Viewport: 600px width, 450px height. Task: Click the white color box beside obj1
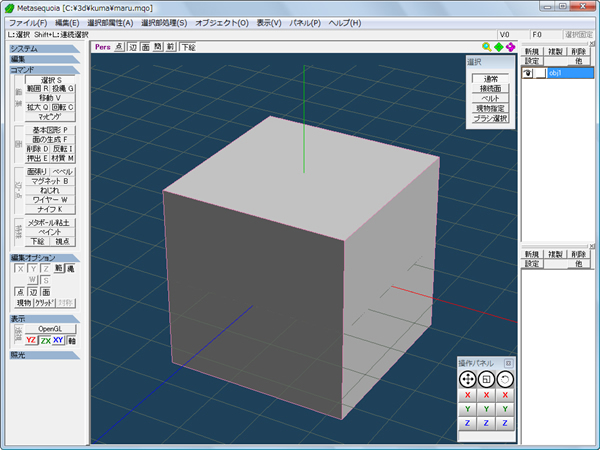point(540,73)
